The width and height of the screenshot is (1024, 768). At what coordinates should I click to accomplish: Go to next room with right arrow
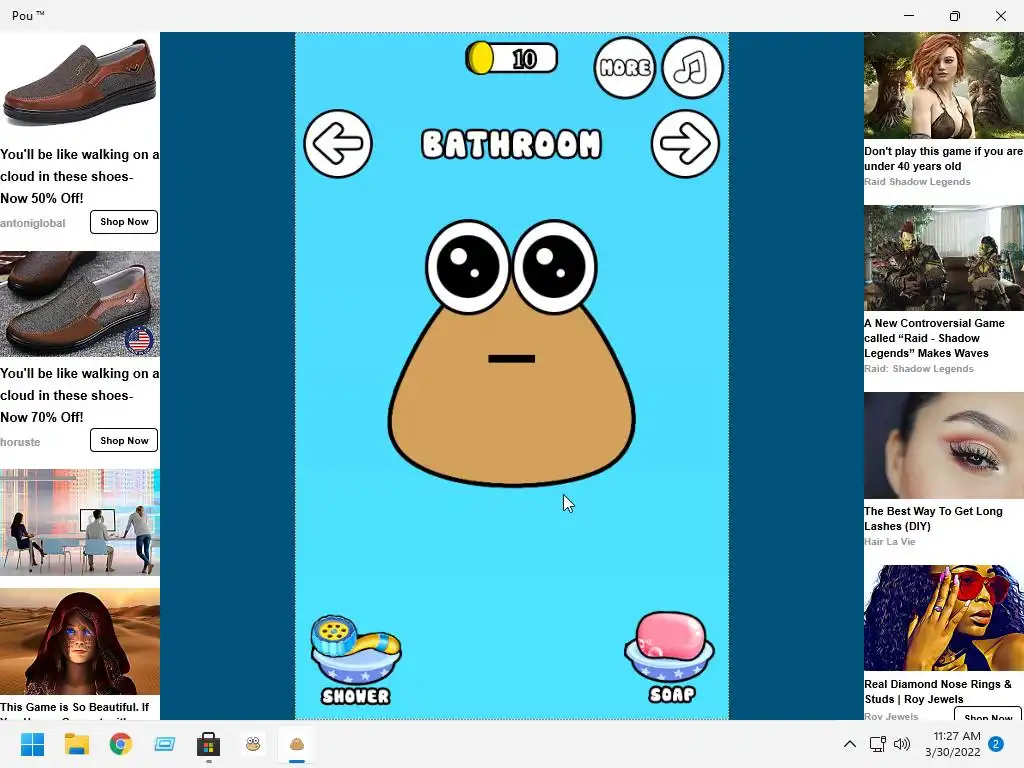coord(685,144)
